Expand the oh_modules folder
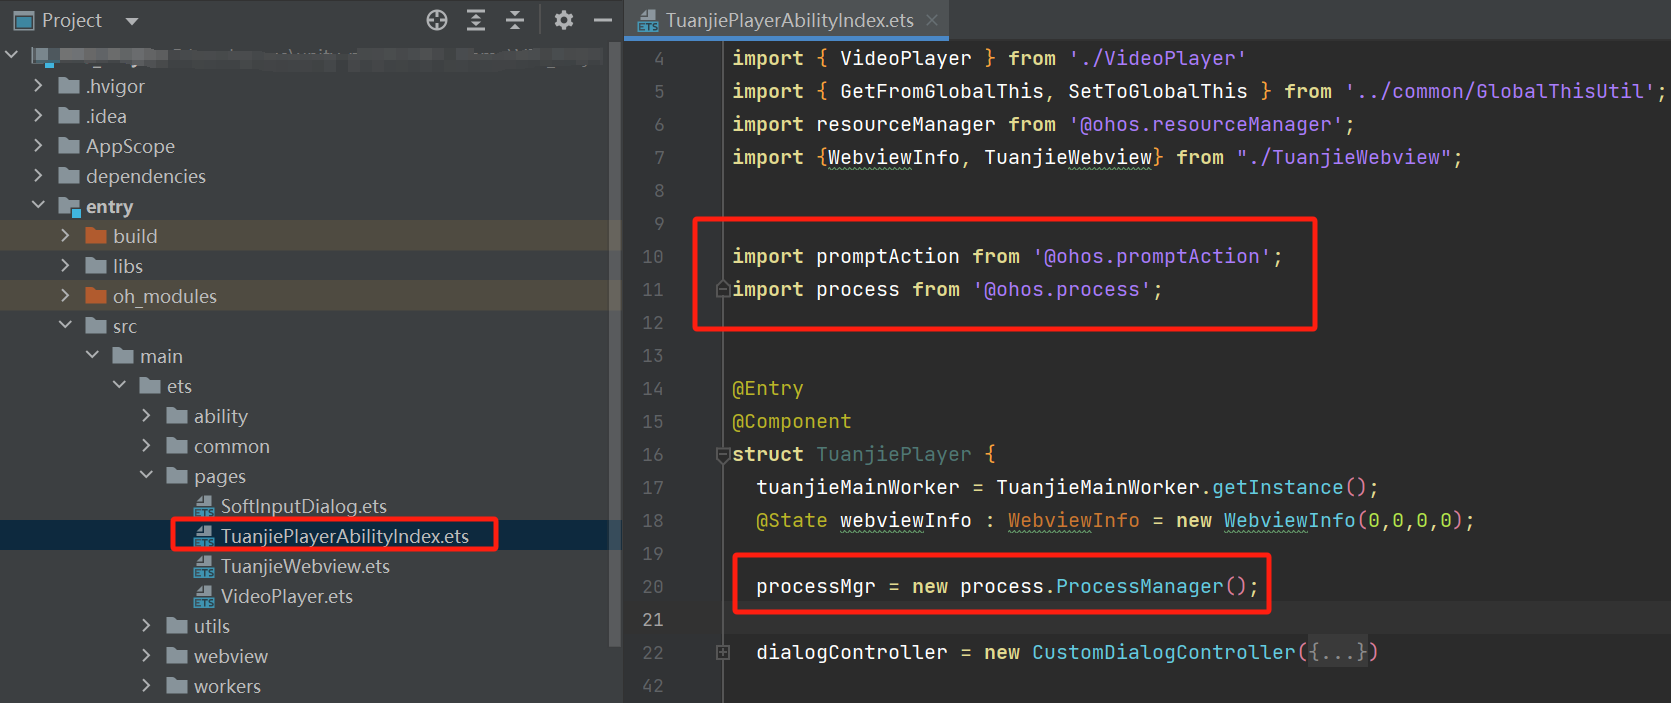 65,296
